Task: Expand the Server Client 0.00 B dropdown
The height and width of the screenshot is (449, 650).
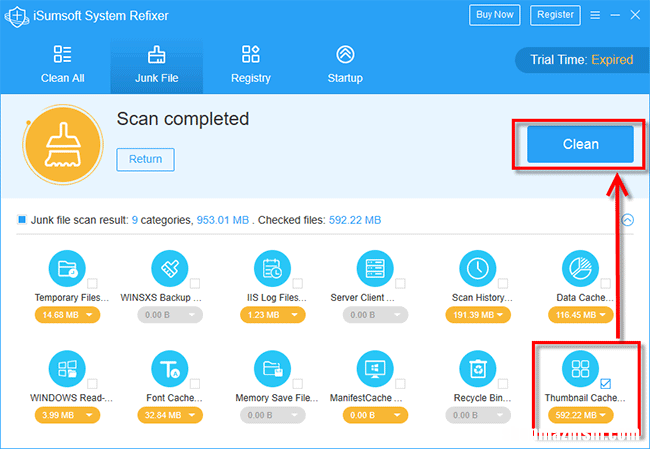Action: click(375, 315)
